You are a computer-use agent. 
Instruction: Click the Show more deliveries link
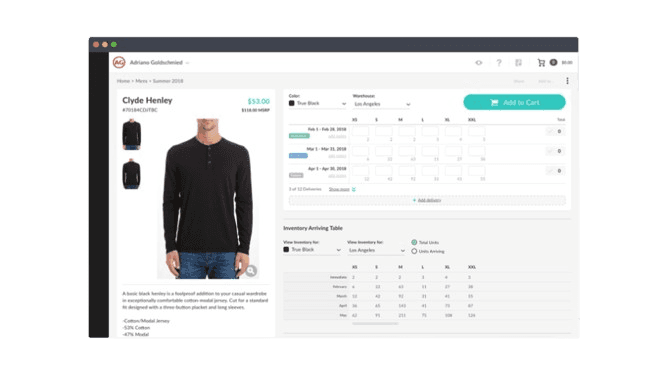339,189
